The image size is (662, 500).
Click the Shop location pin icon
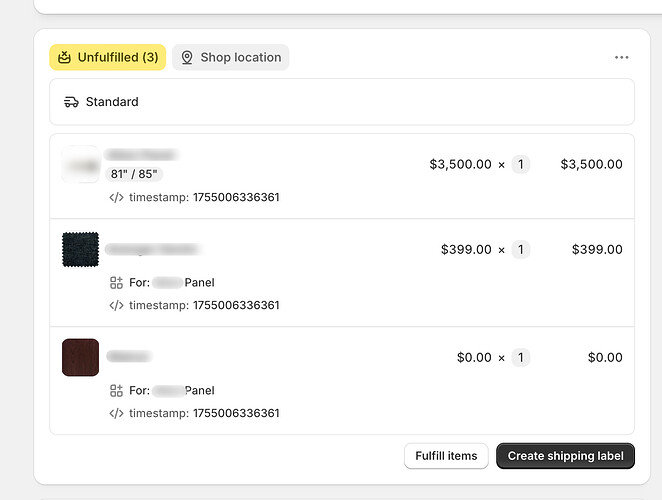pyautogui.click(x=187, y=57)
